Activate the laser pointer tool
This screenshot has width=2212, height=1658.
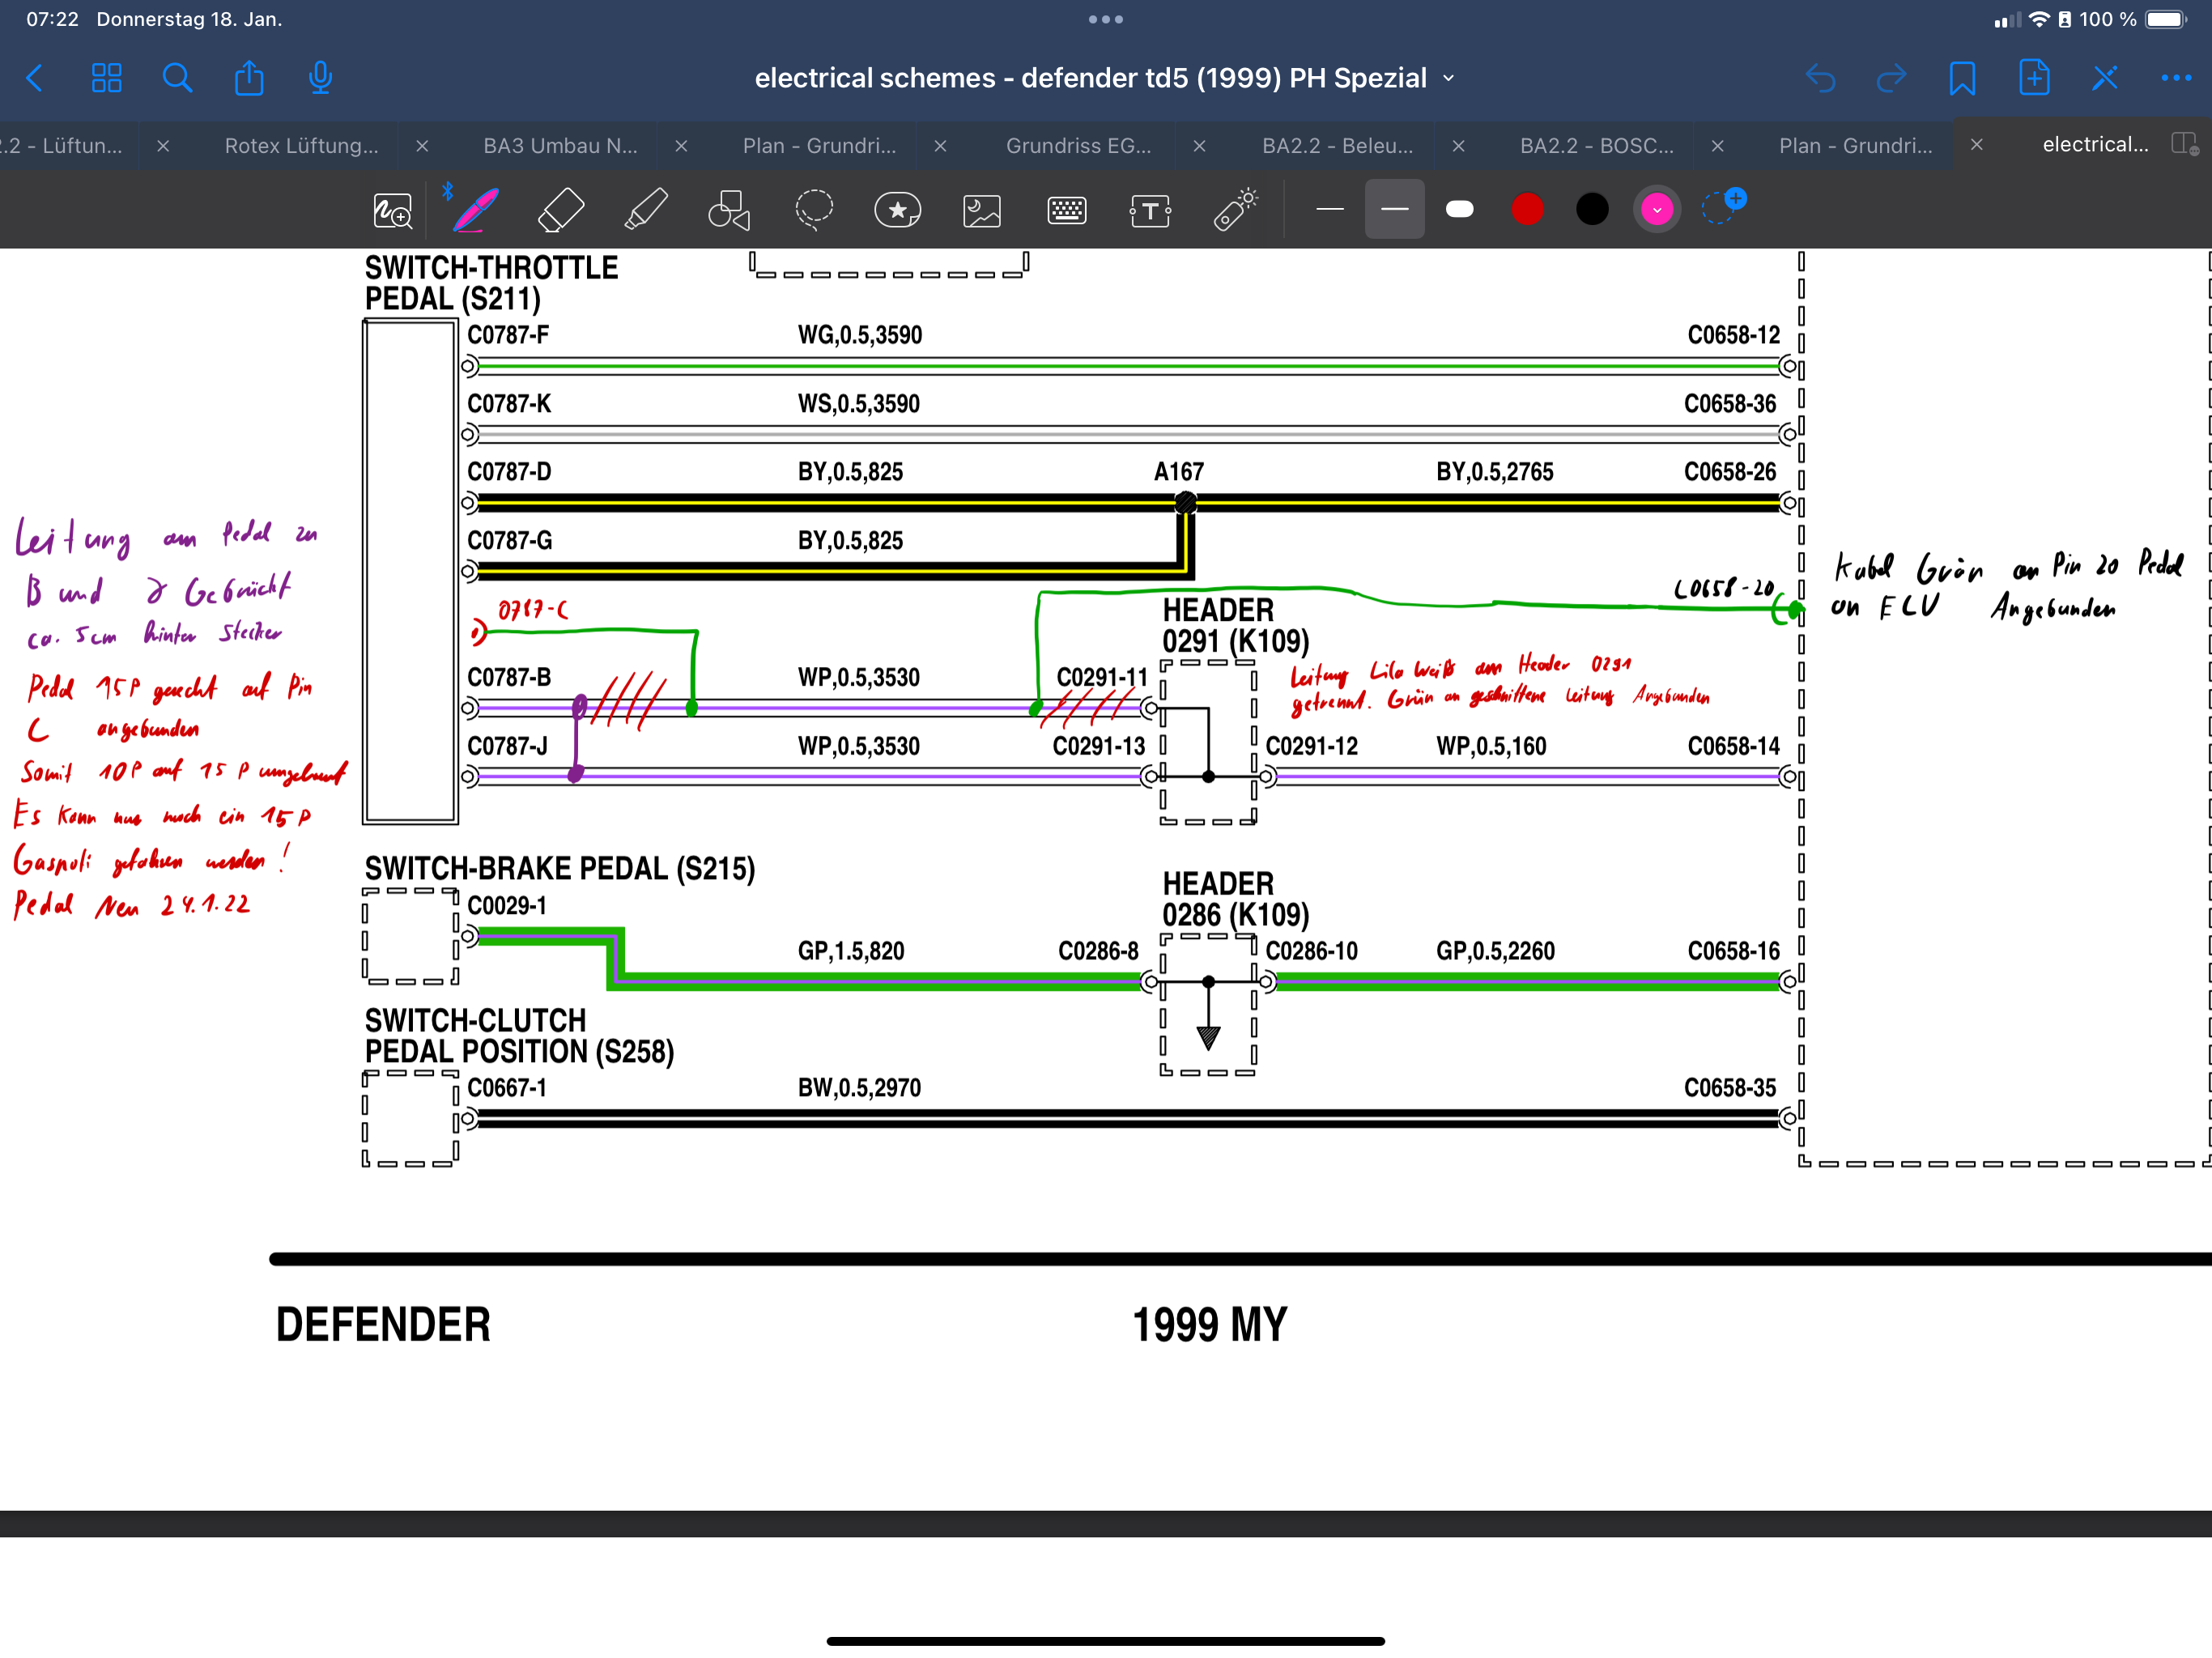point(1235,209)
